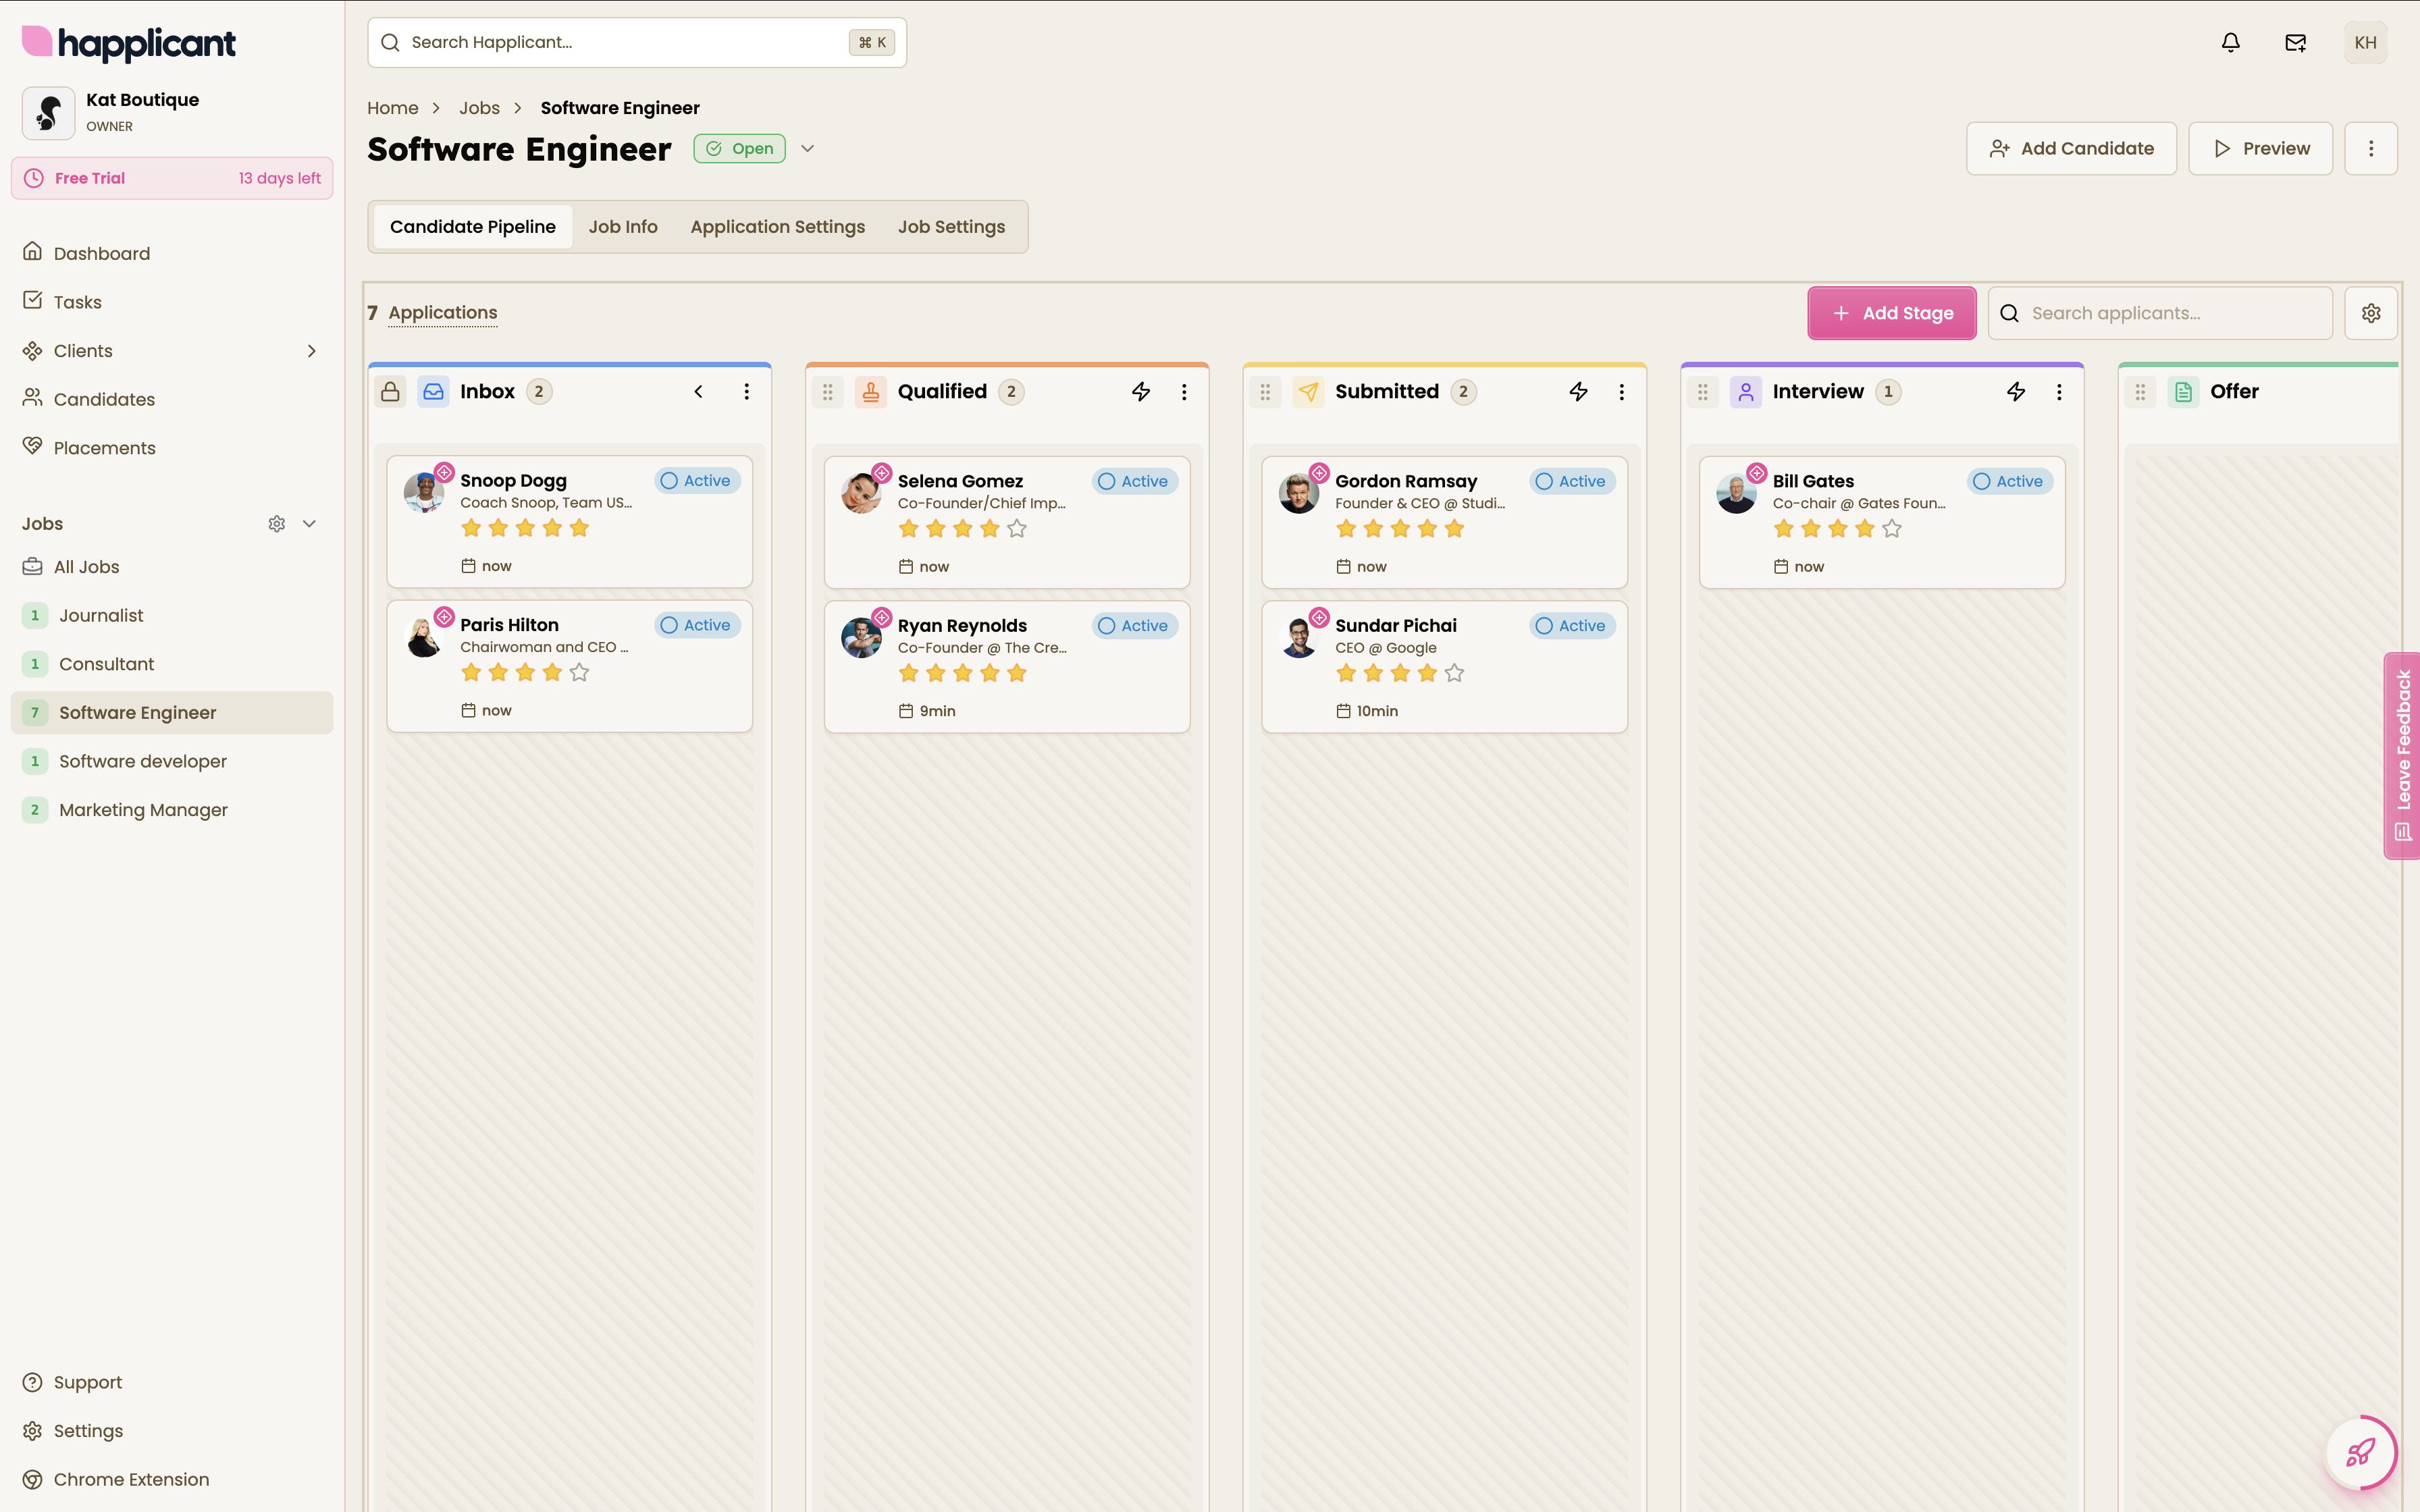Collapse the Jobs list in sidebar

pyautogui.click(x=310, y=524)
